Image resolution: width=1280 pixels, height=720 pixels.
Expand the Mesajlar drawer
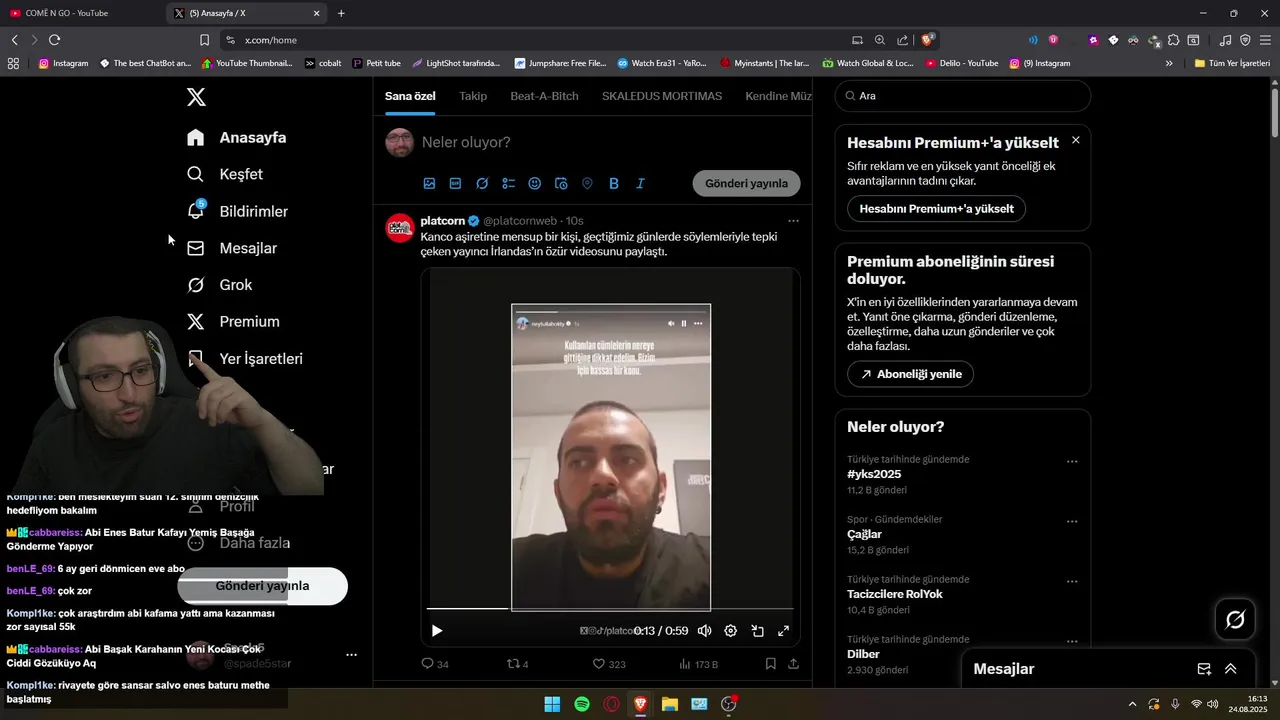(1231, 669)
